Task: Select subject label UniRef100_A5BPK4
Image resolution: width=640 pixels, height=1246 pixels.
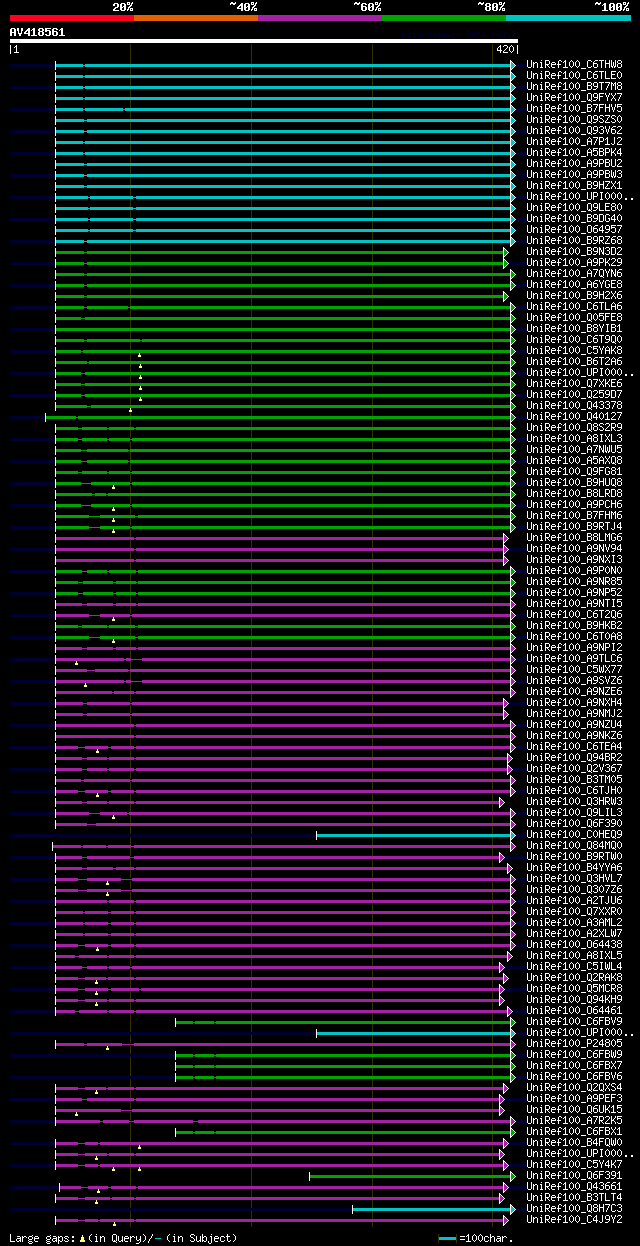Action: (x=574, y=153)
